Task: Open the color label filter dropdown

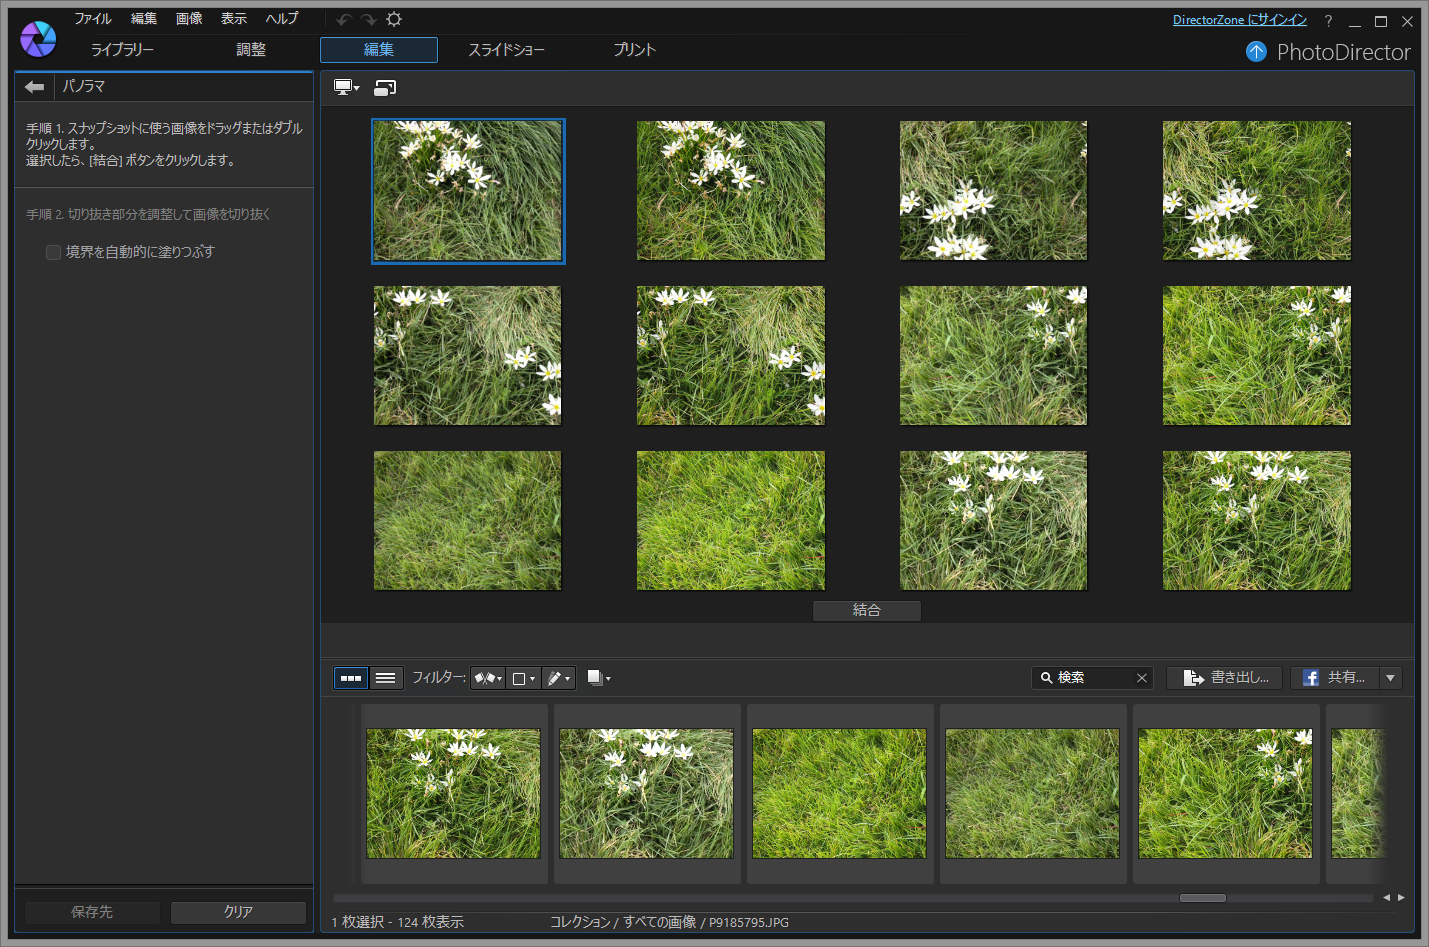Action: tap(523, 678)
